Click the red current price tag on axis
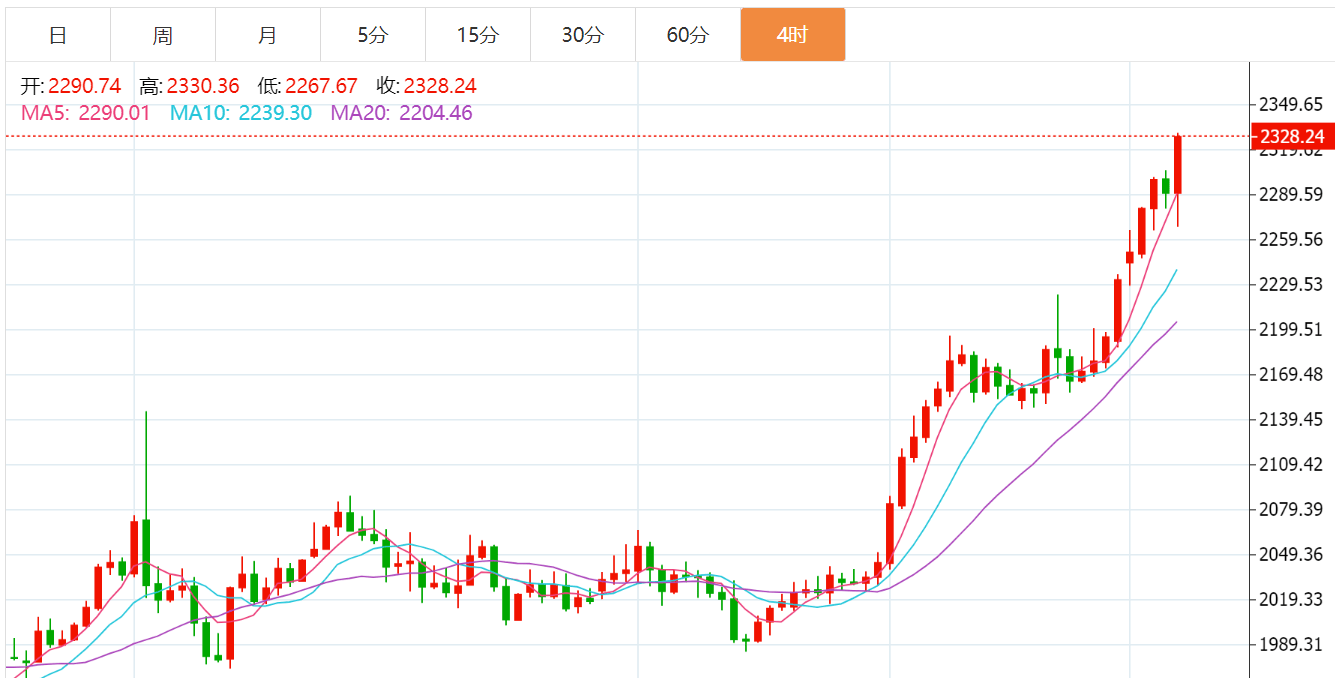 click(x=1292, y=136)
